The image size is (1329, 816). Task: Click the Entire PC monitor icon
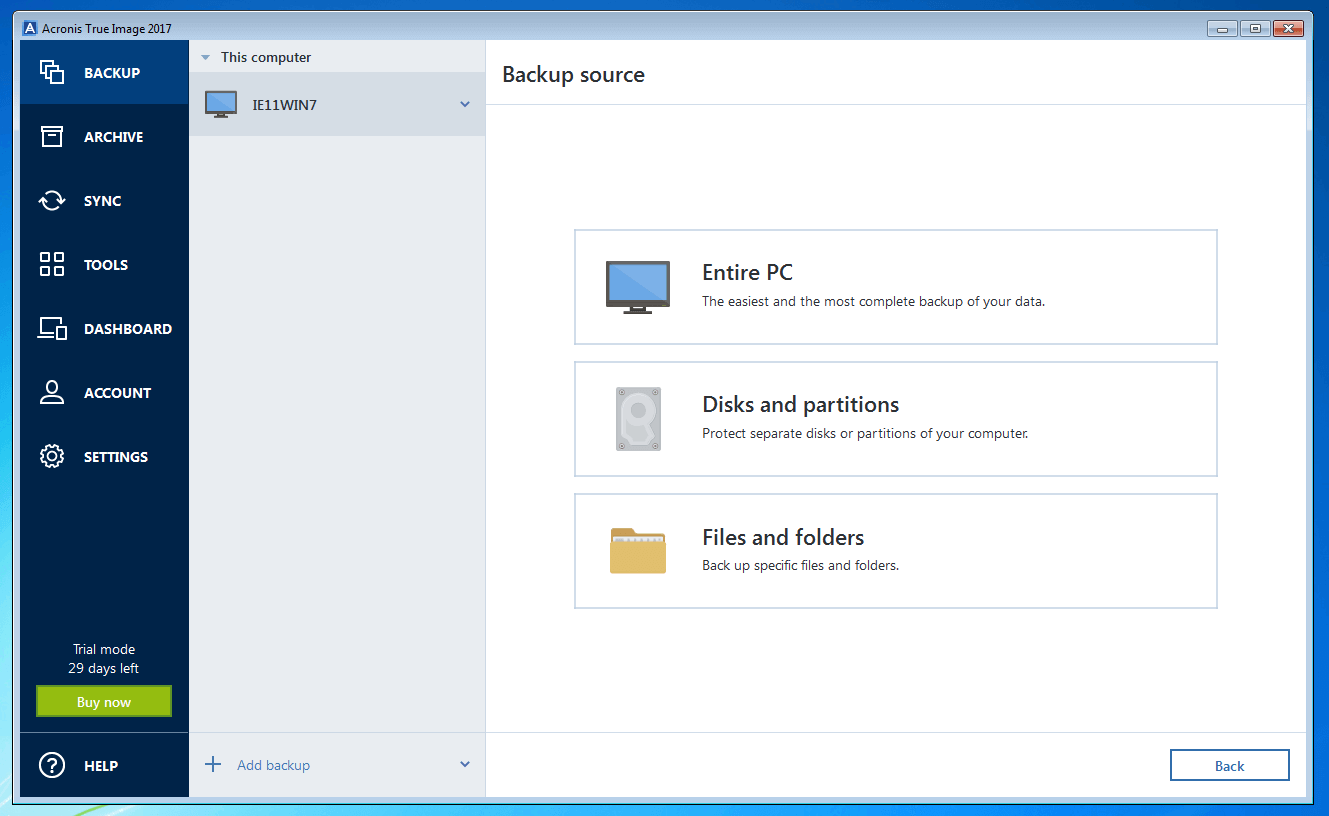[x=638, y=287]
